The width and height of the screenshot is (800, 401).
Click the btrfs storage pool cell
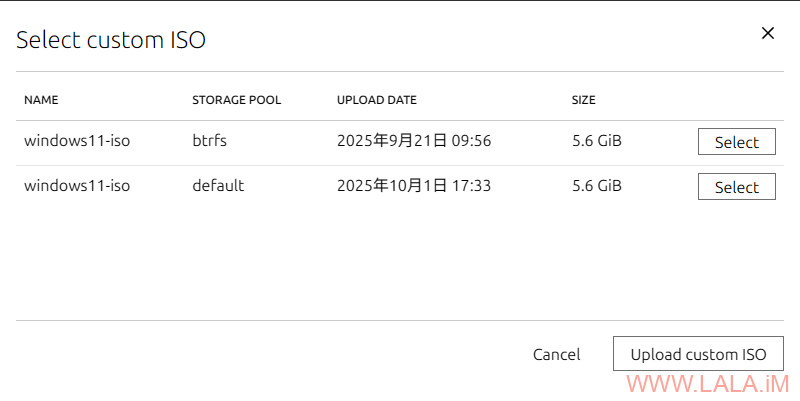(210, 141)
